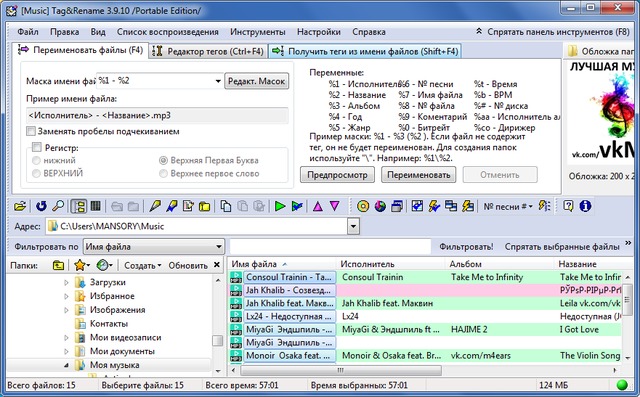The image size is (640, 397).
Task: Open the 'Фильтровать по' Имя файла combo box
Action: 154,246
